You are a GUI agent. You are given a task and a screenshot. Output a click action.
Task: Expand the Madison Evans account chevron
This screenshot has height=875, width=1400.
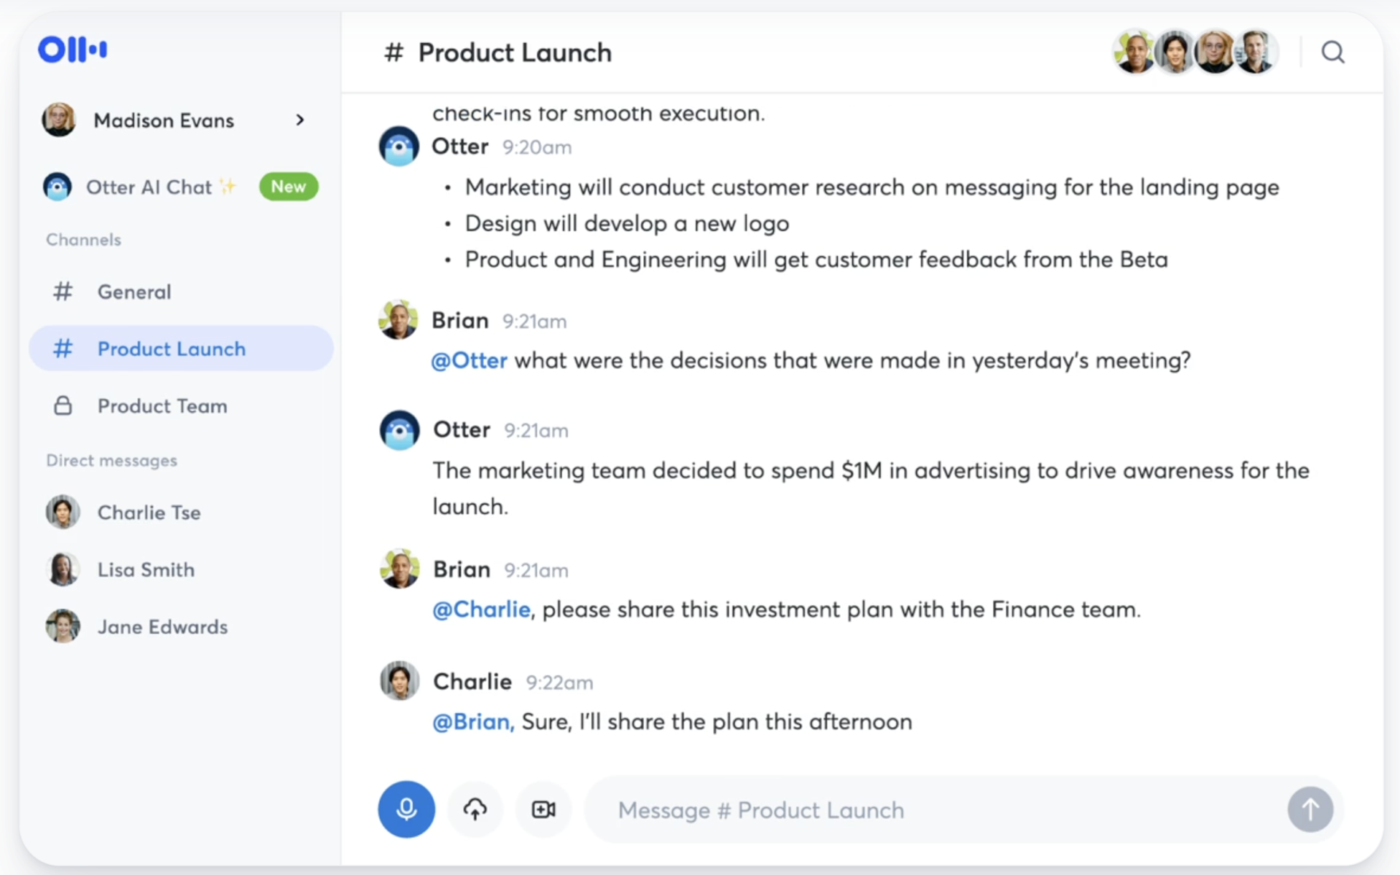tap(300, 120)
